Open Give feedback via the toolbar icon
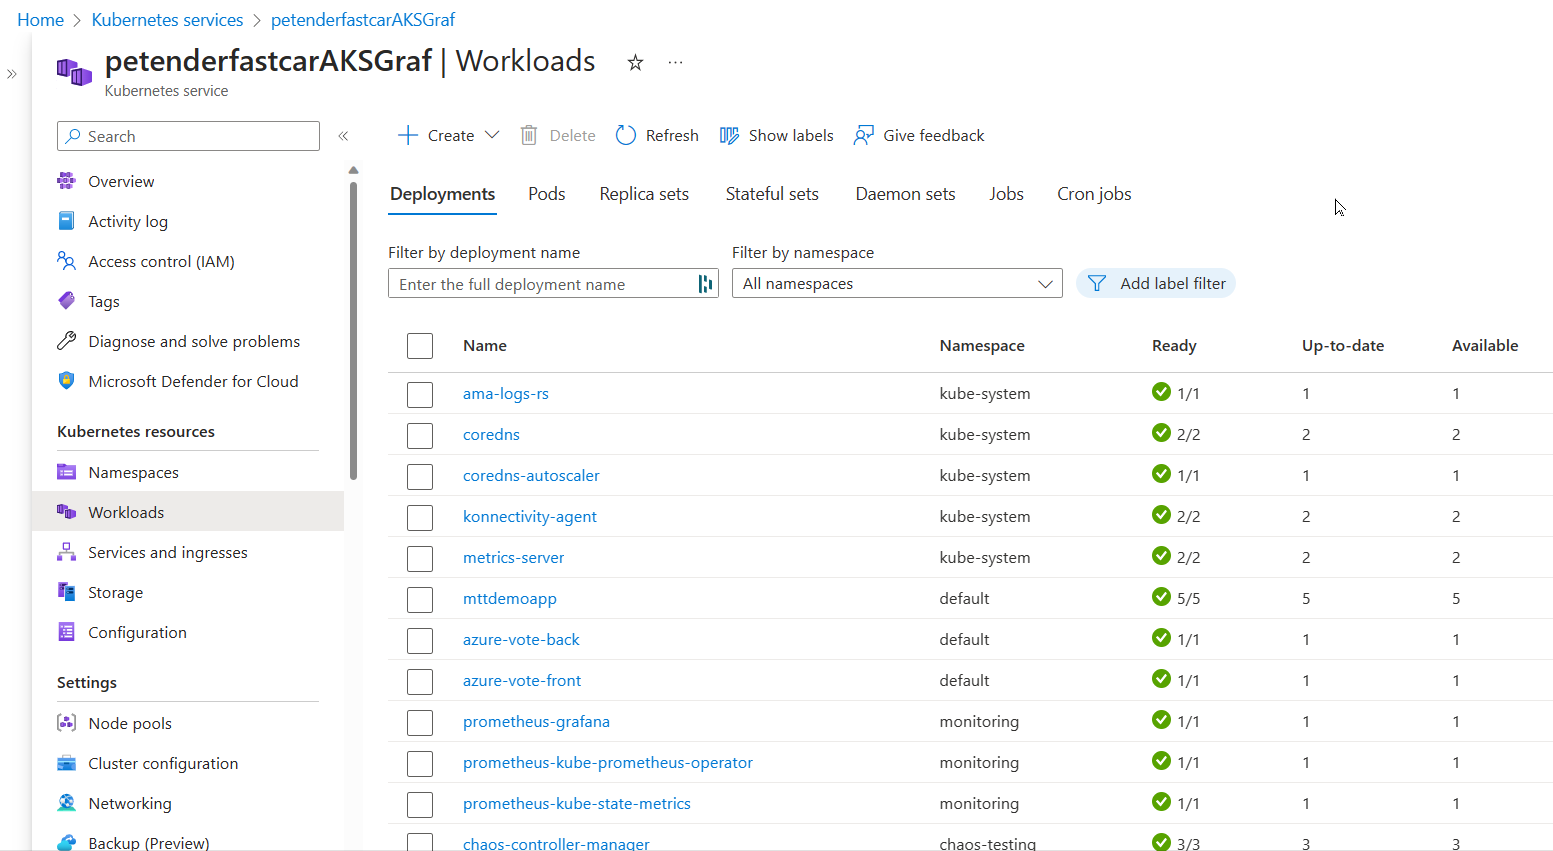 [862, 135]
